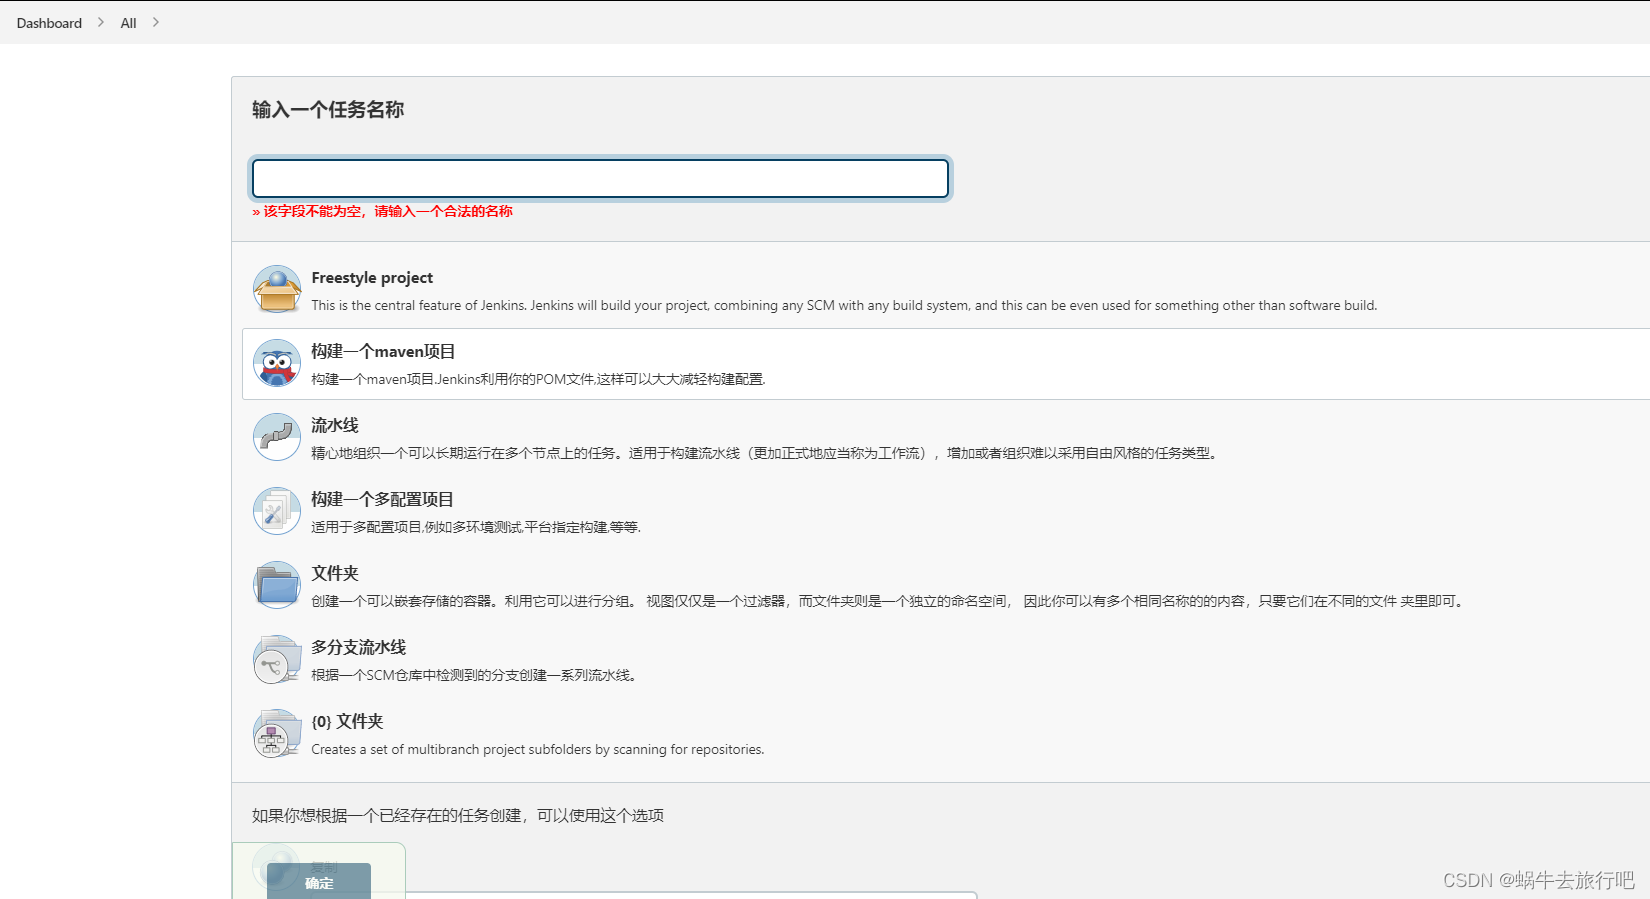Select the 构建一个maven项目 title
The image size is (1650, 899).
(383, 352)
